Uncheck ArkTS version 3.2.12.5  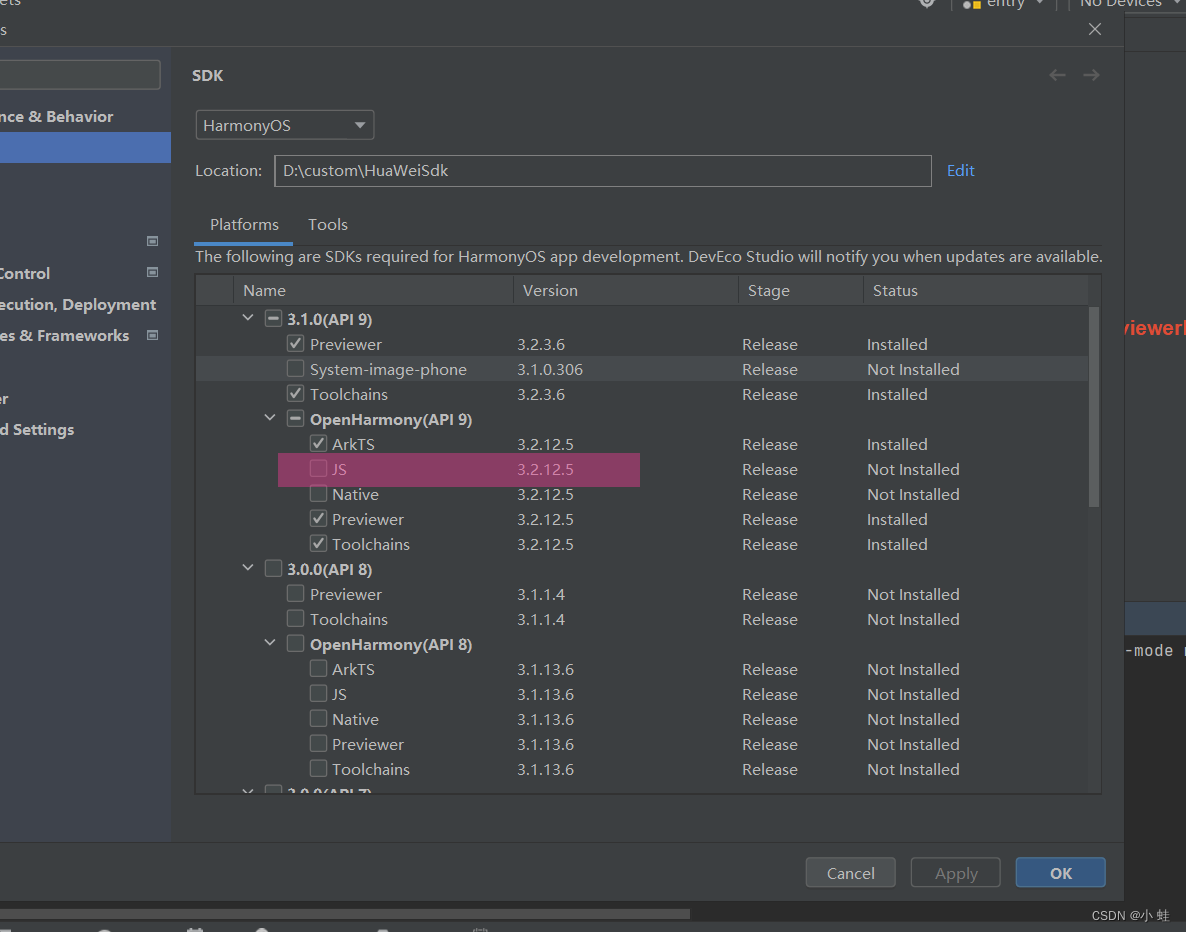318,443
